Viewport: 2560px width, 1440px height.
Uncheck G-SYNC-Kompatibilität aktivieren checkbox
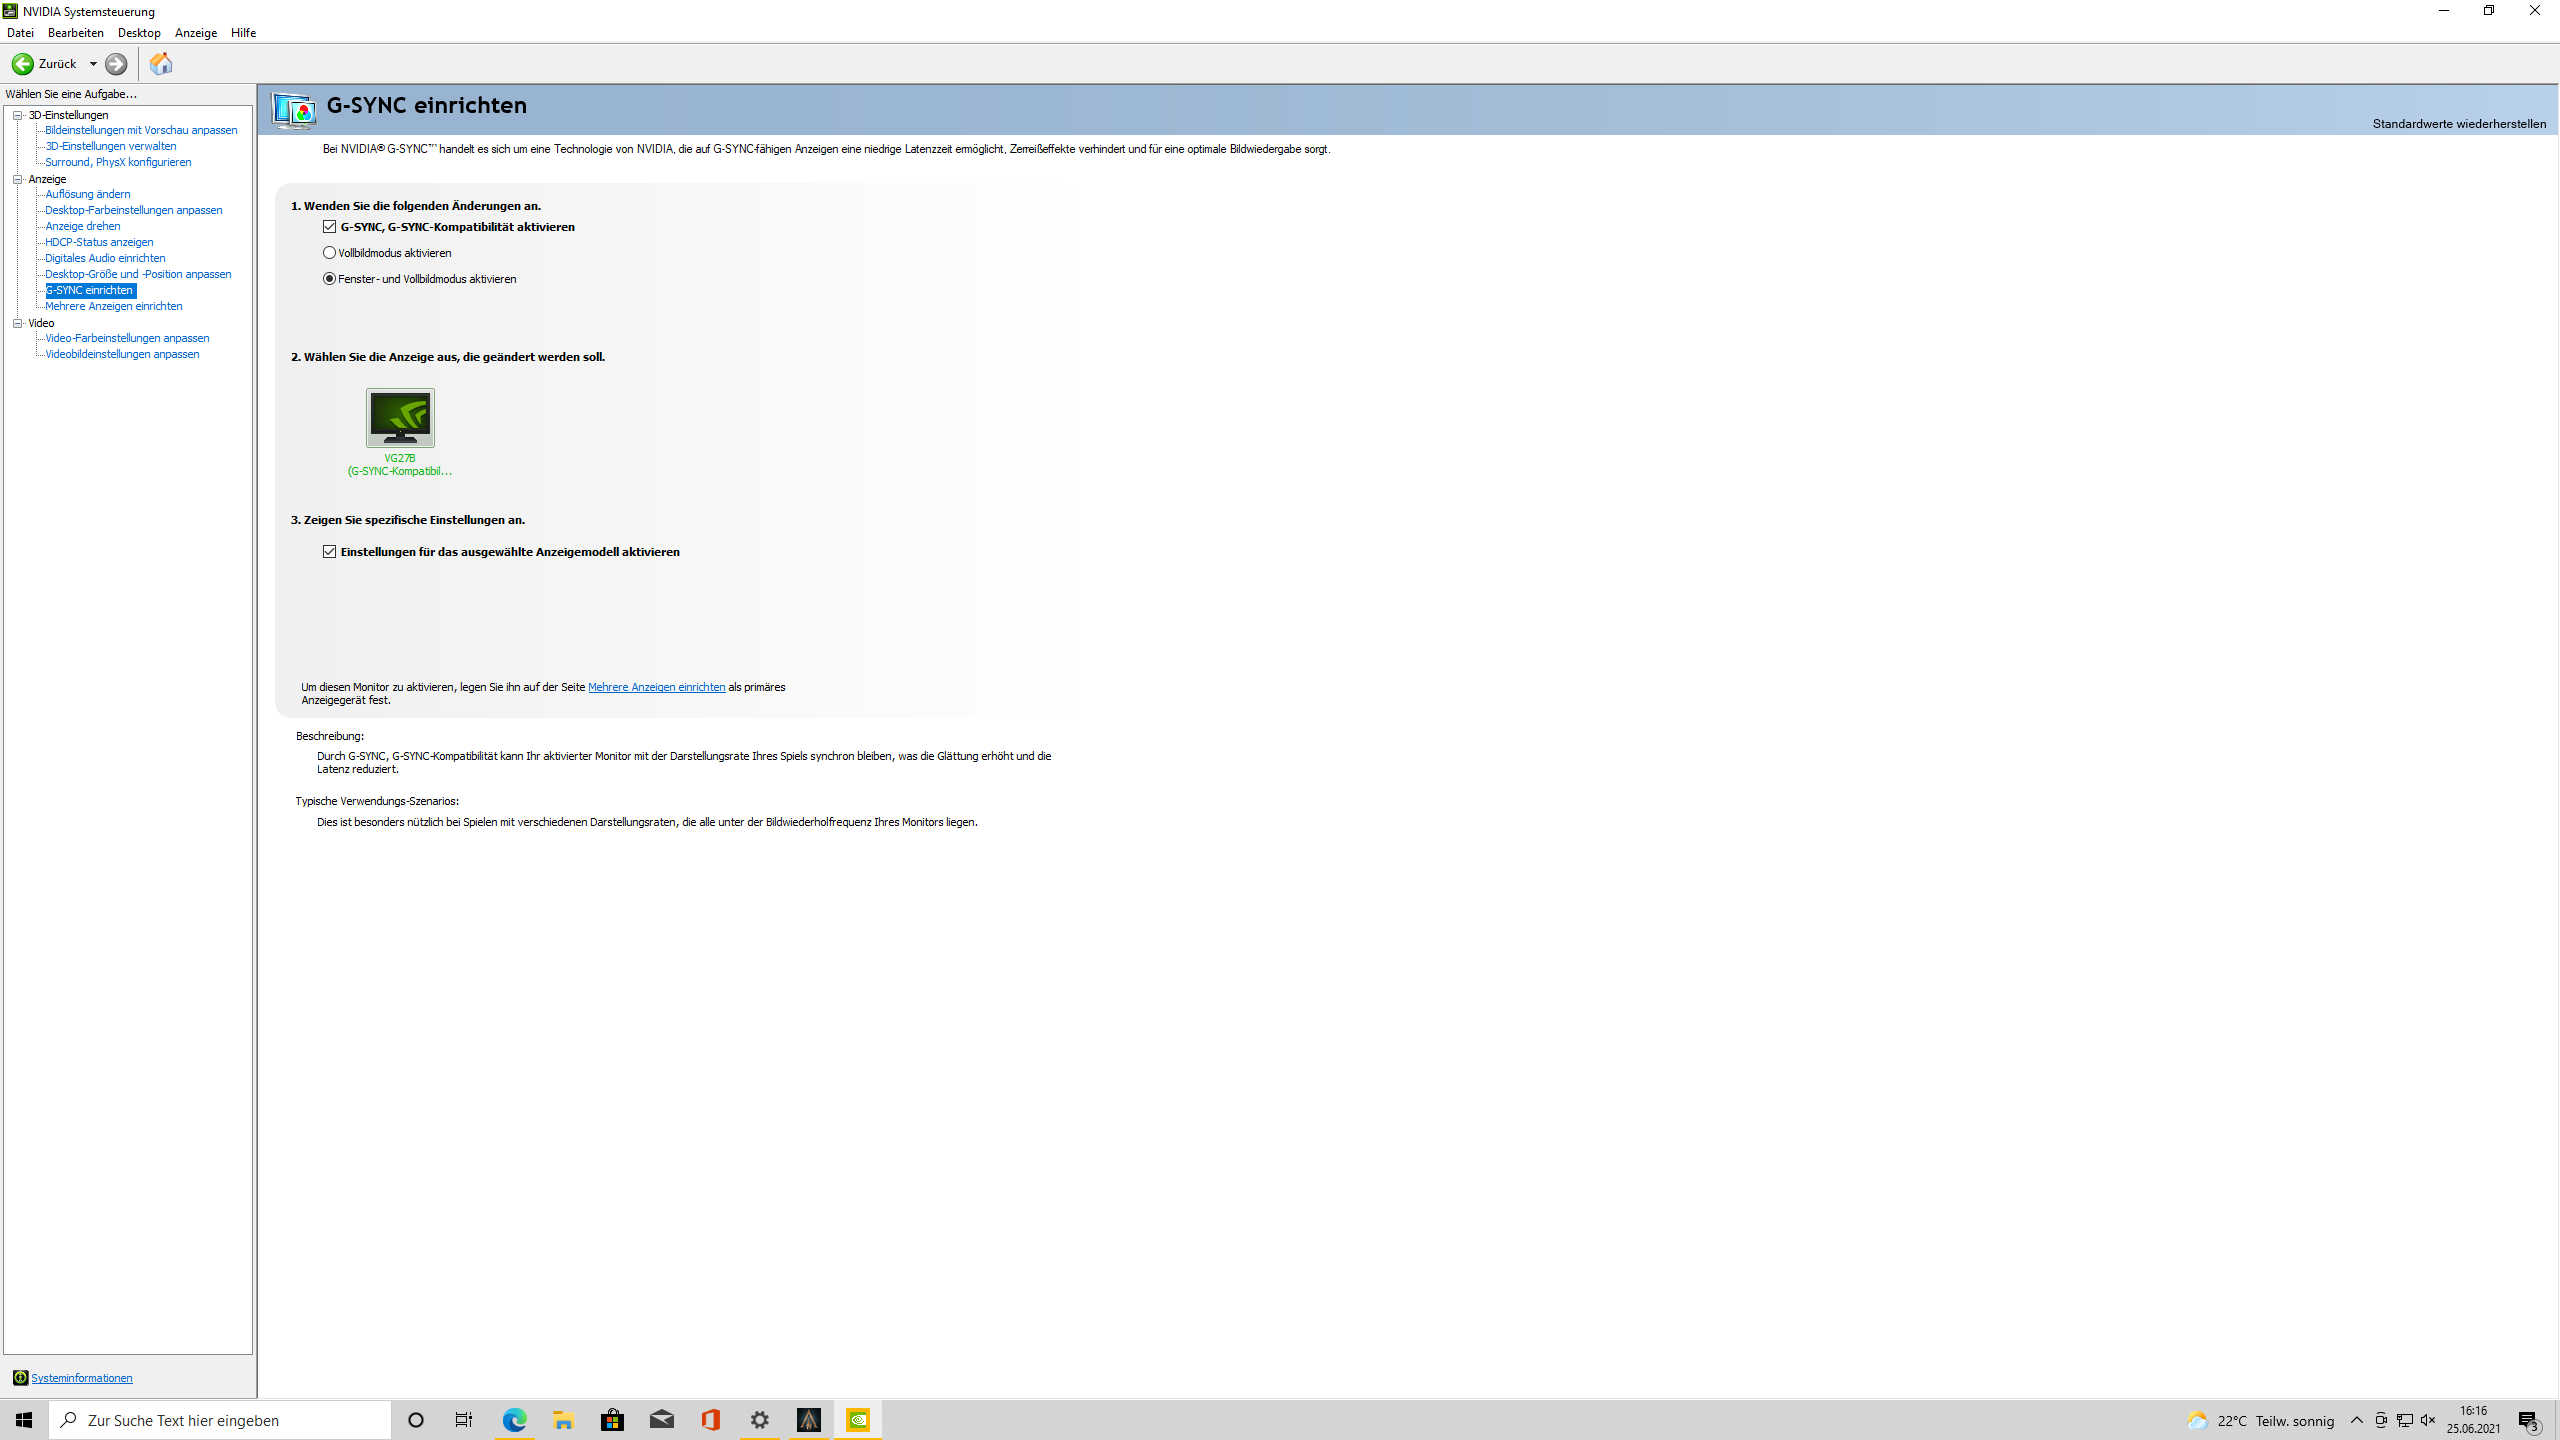[330, 227]
